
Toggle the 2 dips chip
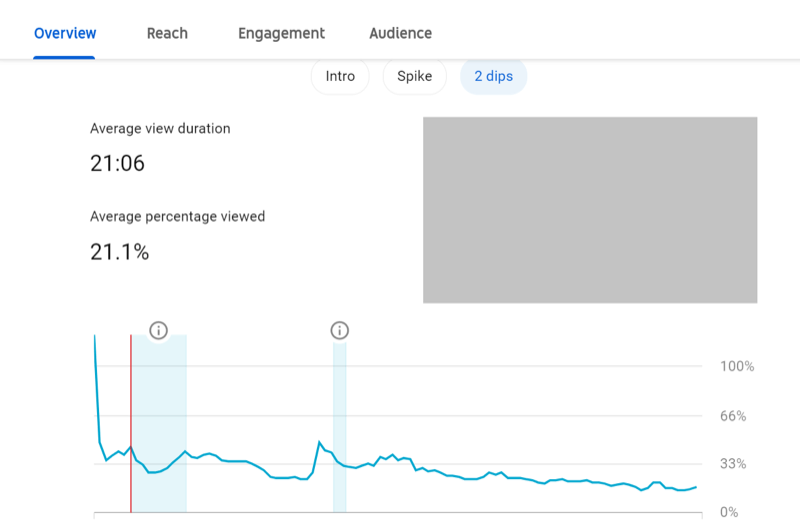(x=493, y=76)
